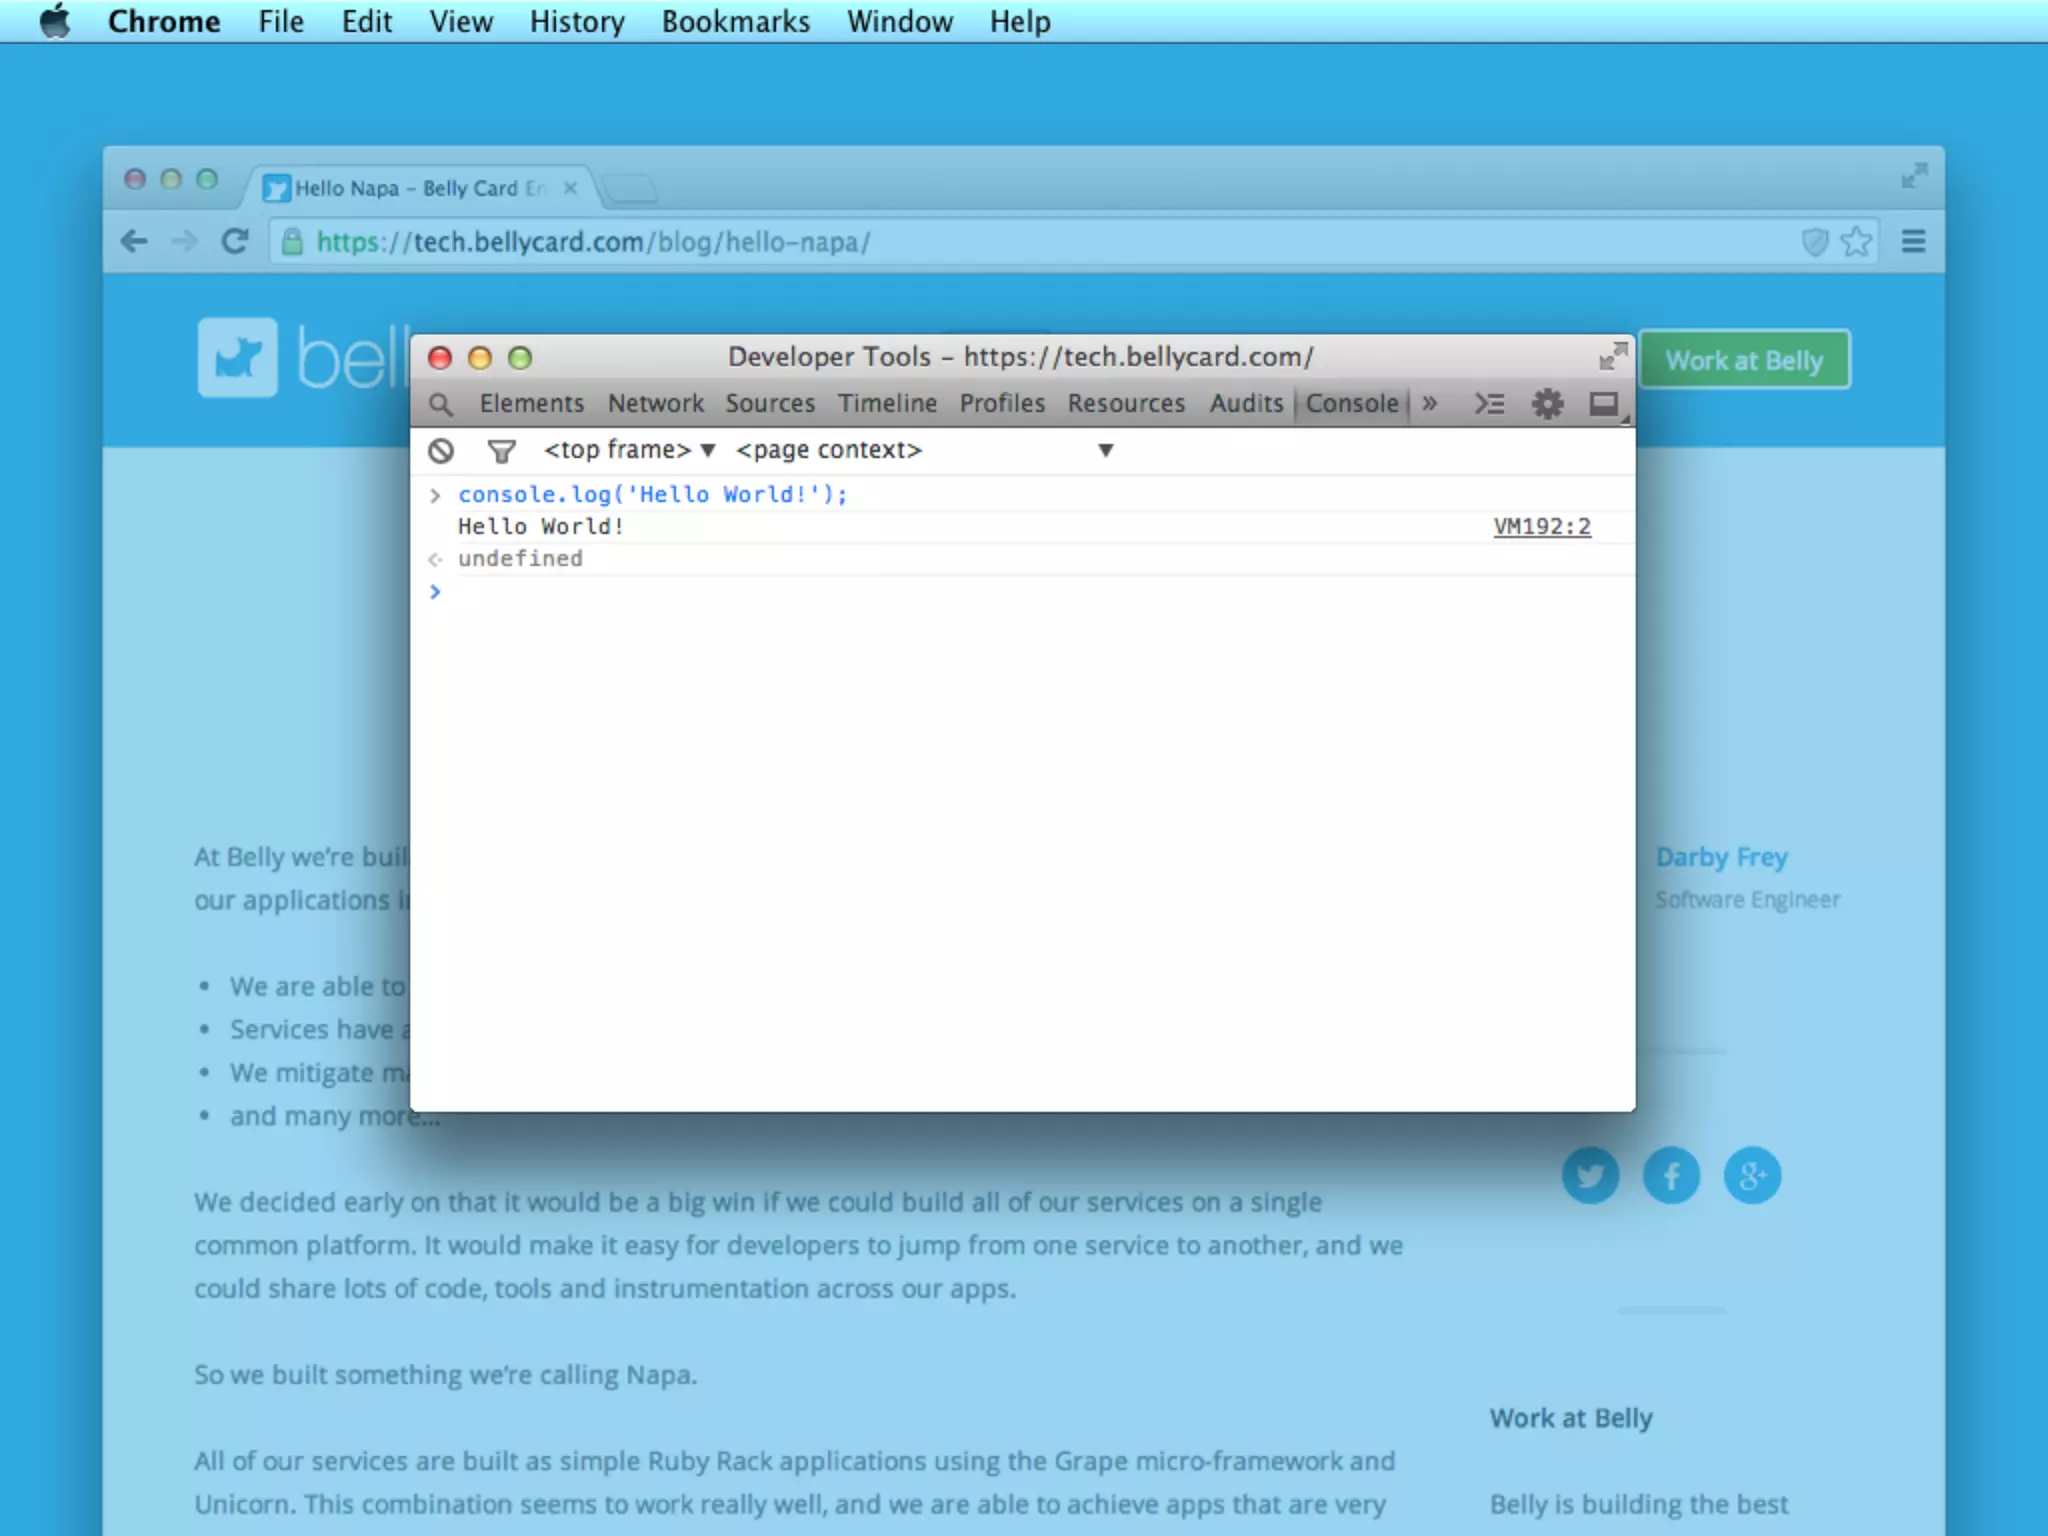Screen dimensions: 2048x1536
Task: Click the console input prompt line
Action: (x=1022, y=592)
